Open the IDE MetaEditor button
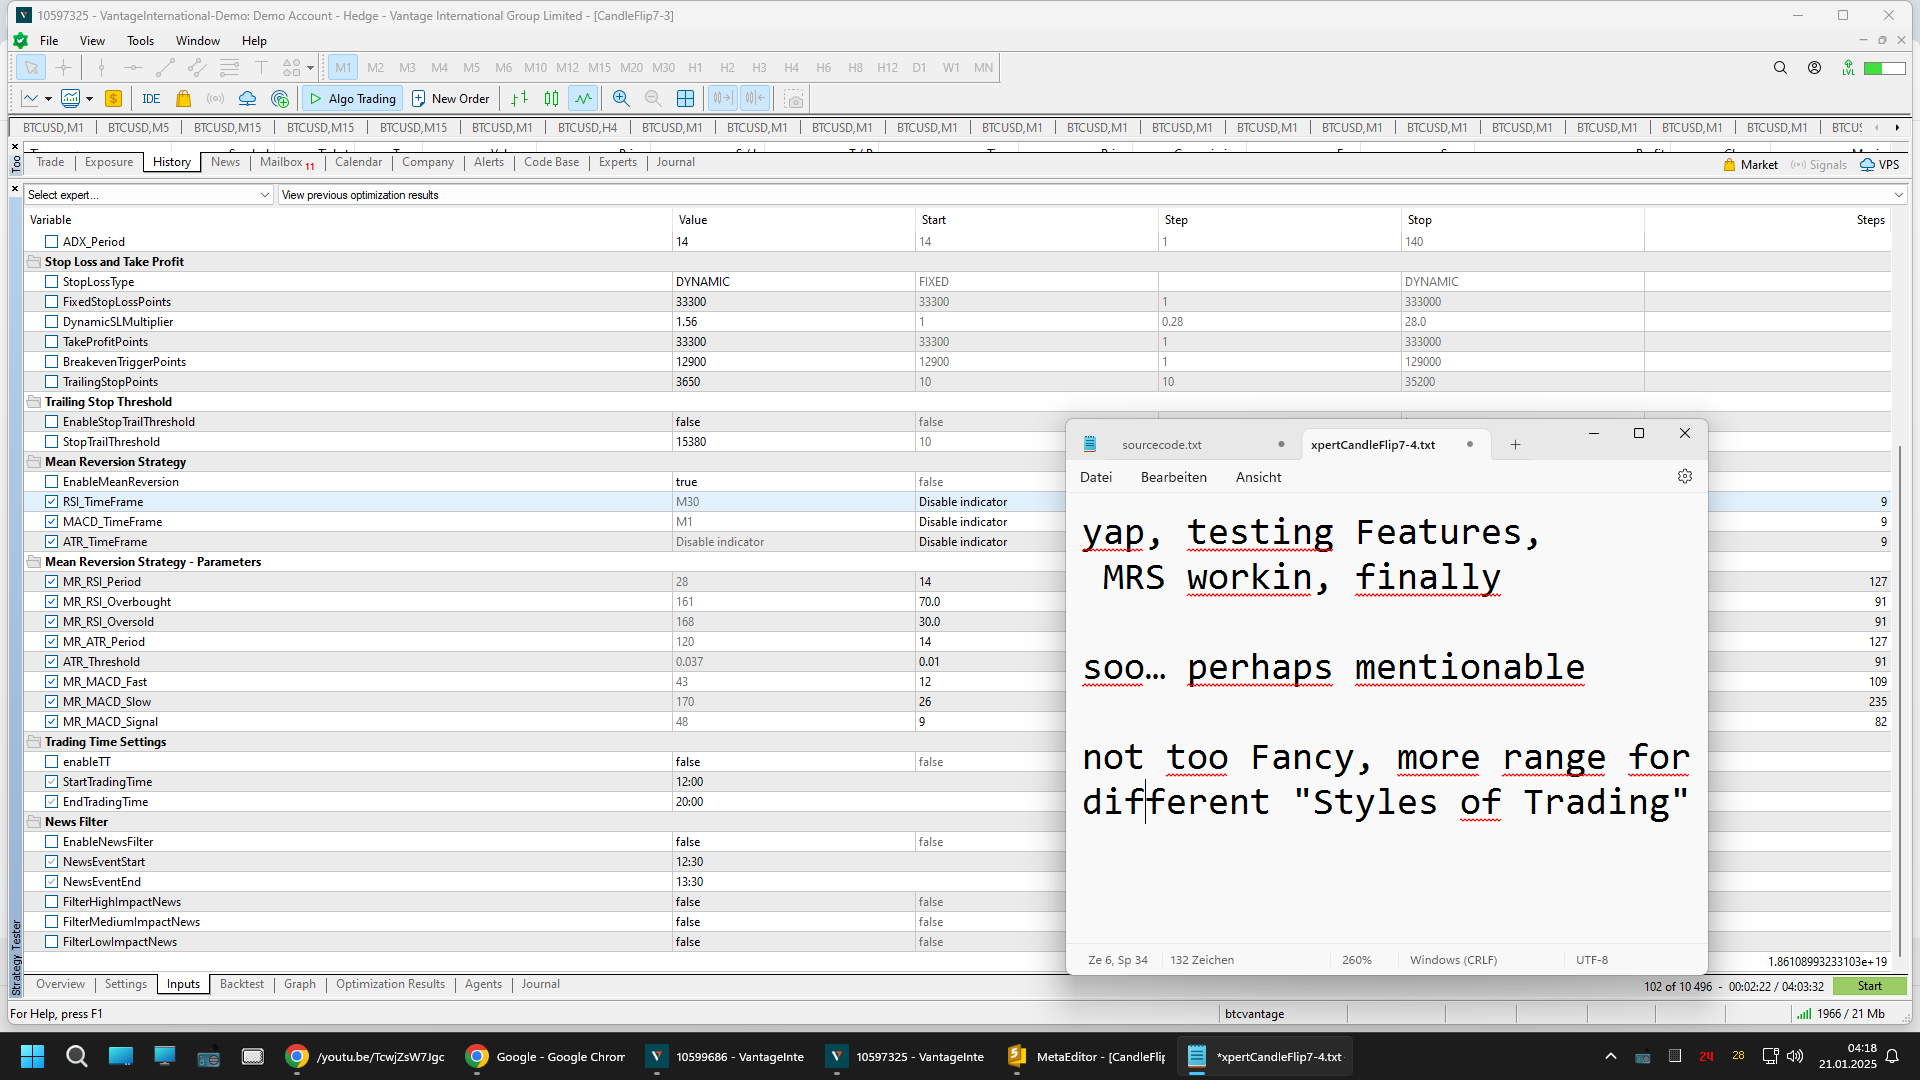The image size is (1920, 1080). point(151,98)
